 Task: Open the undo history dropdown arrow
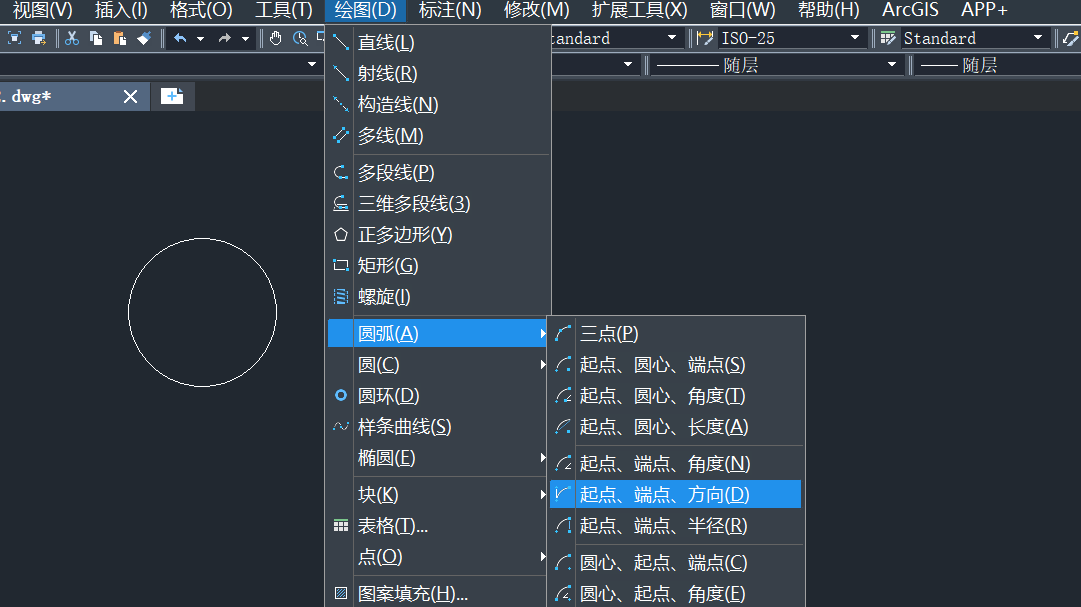coord(201,39)
